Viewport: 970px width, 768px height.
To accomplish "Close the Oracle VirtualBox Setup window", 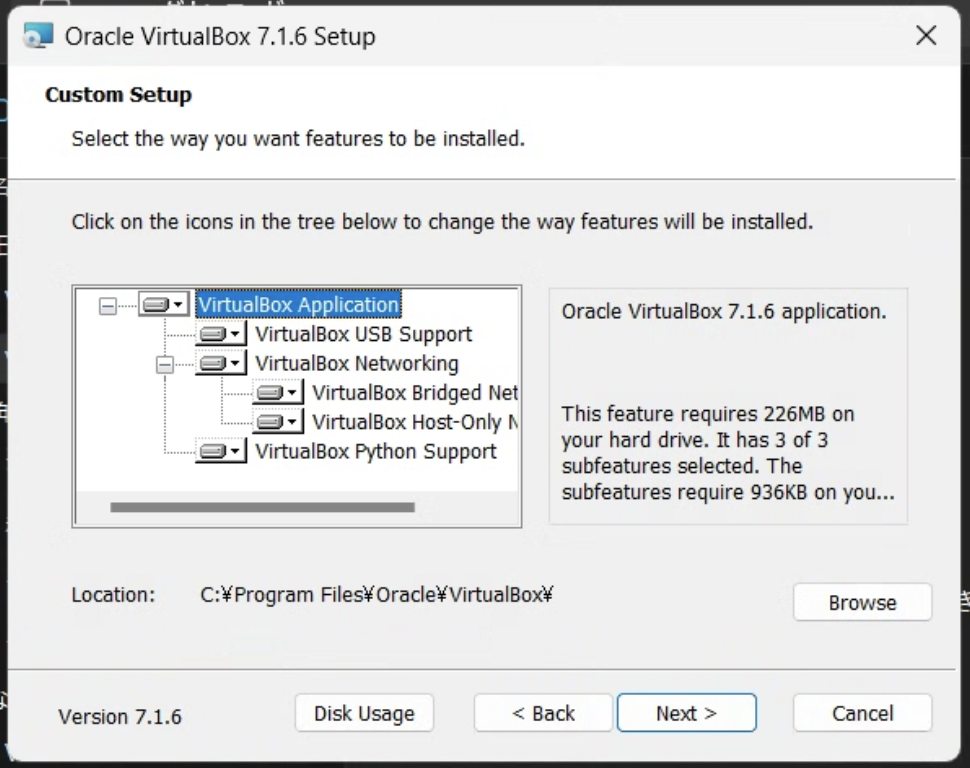I will tap(926, 35).
